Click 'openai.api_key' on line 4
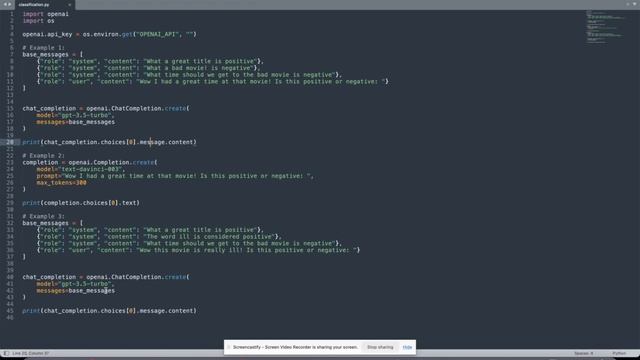Screen dimensions: 640x360 click(x=47, y=34)
